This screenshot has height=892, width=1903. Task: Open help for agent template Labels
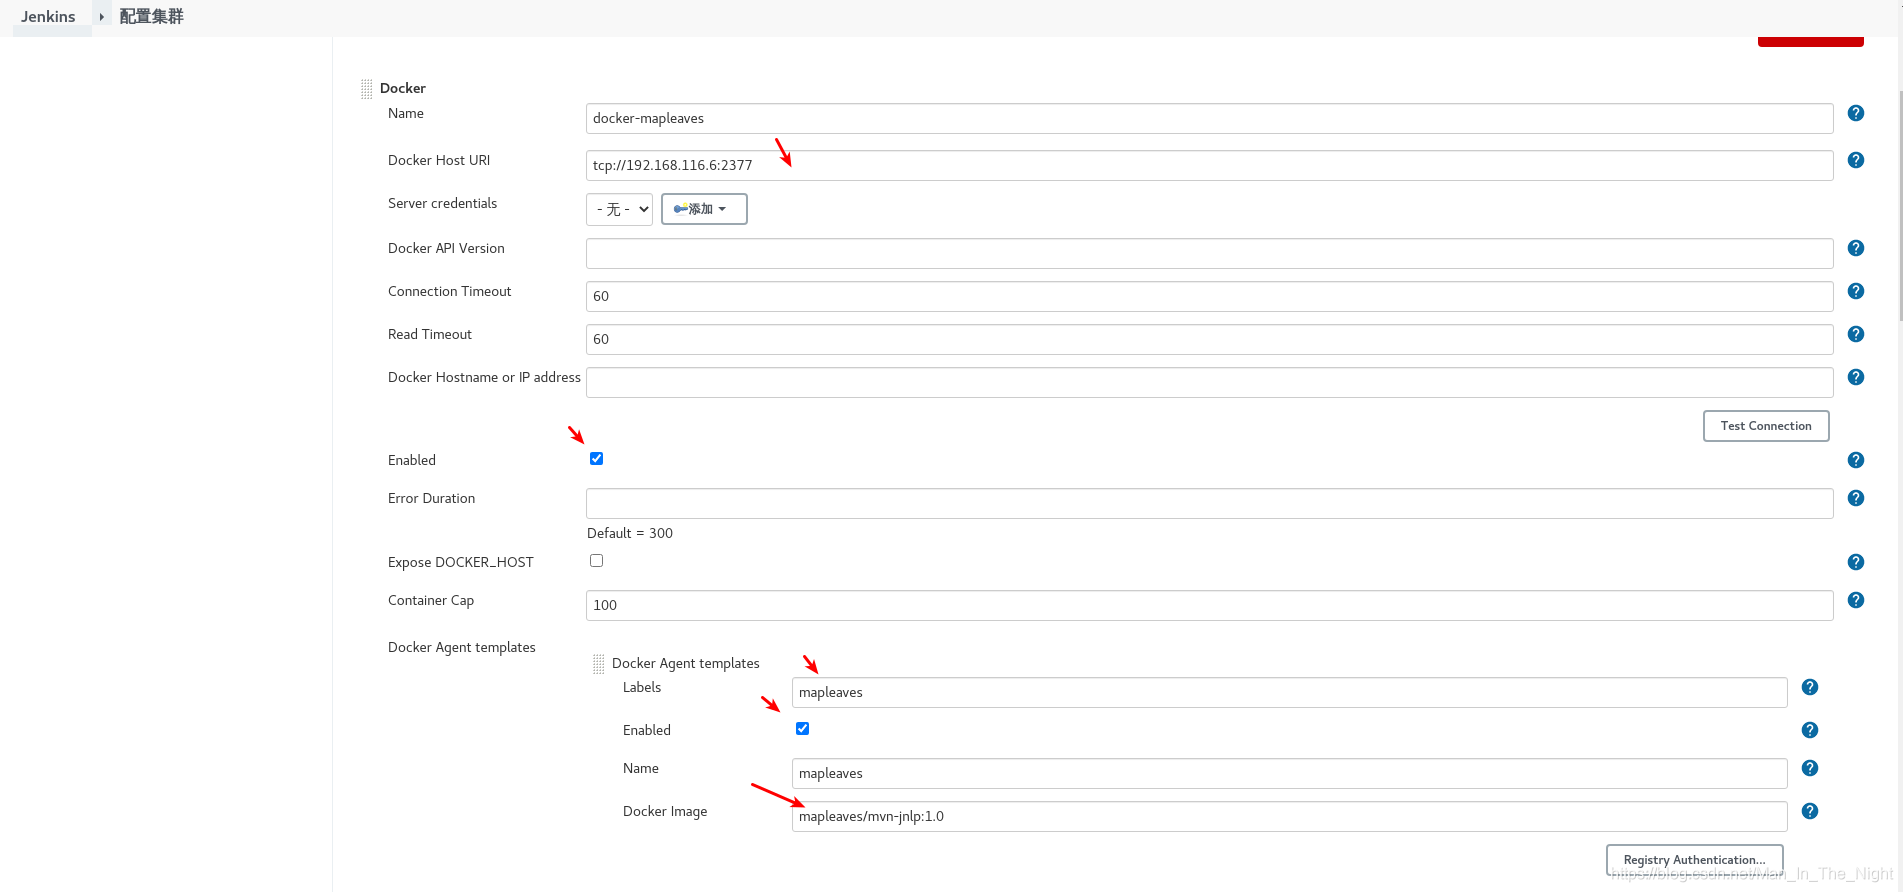coord(1809,687)
